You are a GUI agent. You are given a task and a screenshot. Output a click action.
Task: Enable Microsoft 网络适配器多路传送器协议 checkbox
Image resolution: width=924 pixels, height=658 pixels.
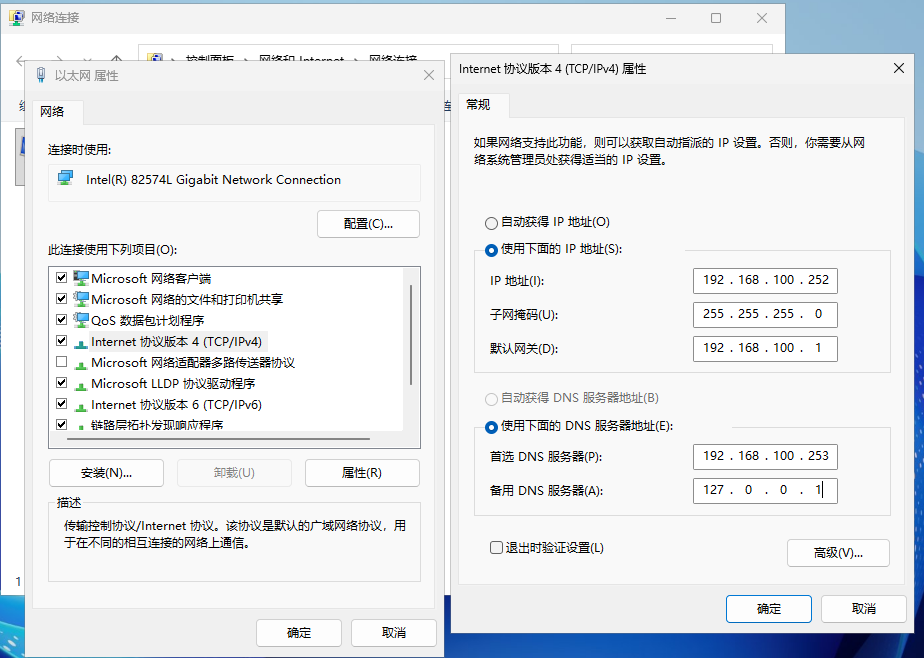click(x=62, y=362)
